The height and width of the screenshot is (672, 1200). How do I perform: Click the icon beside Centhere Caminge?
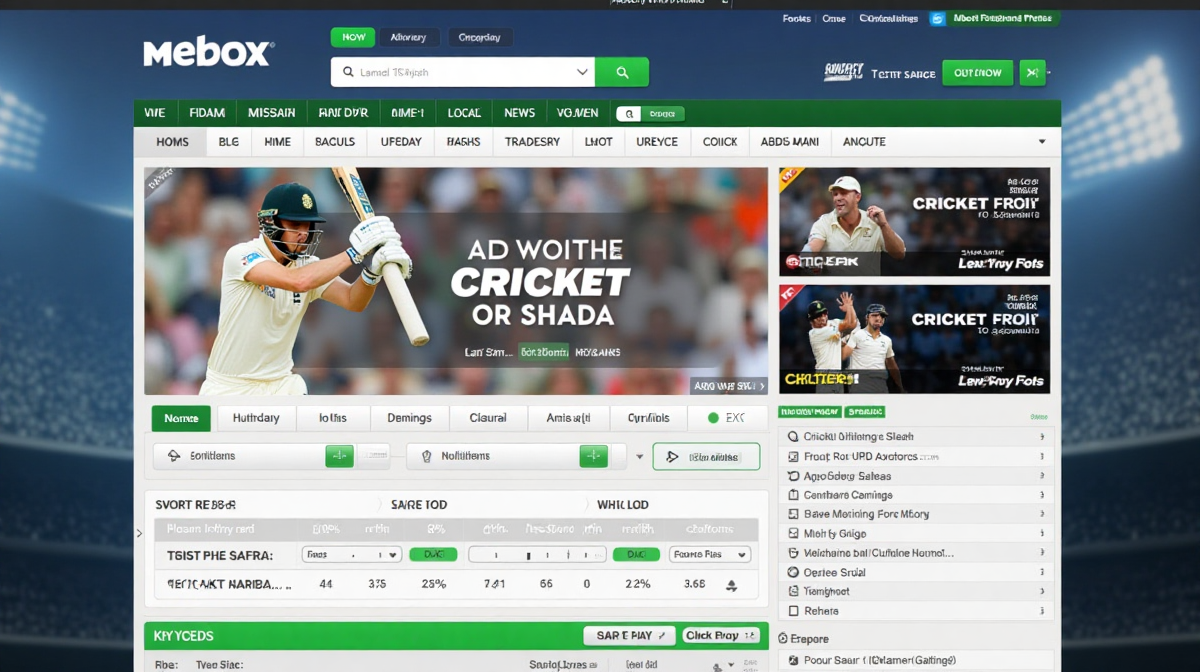pos(793,495)
